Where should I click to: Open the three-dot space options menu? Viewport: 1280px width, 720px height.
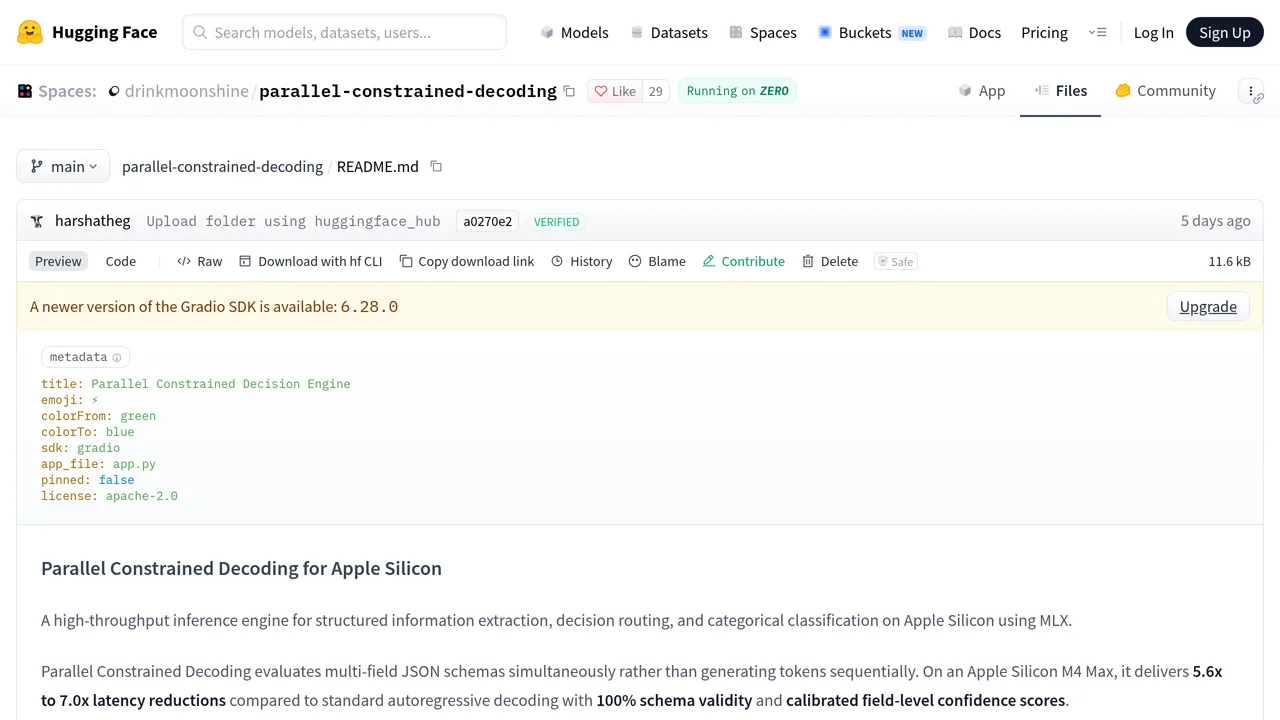click(x=1251, y=91)
